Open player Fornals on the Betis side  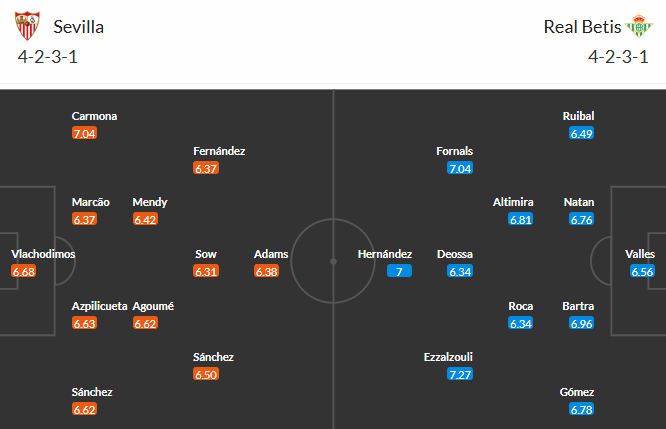tap(455, 151)
